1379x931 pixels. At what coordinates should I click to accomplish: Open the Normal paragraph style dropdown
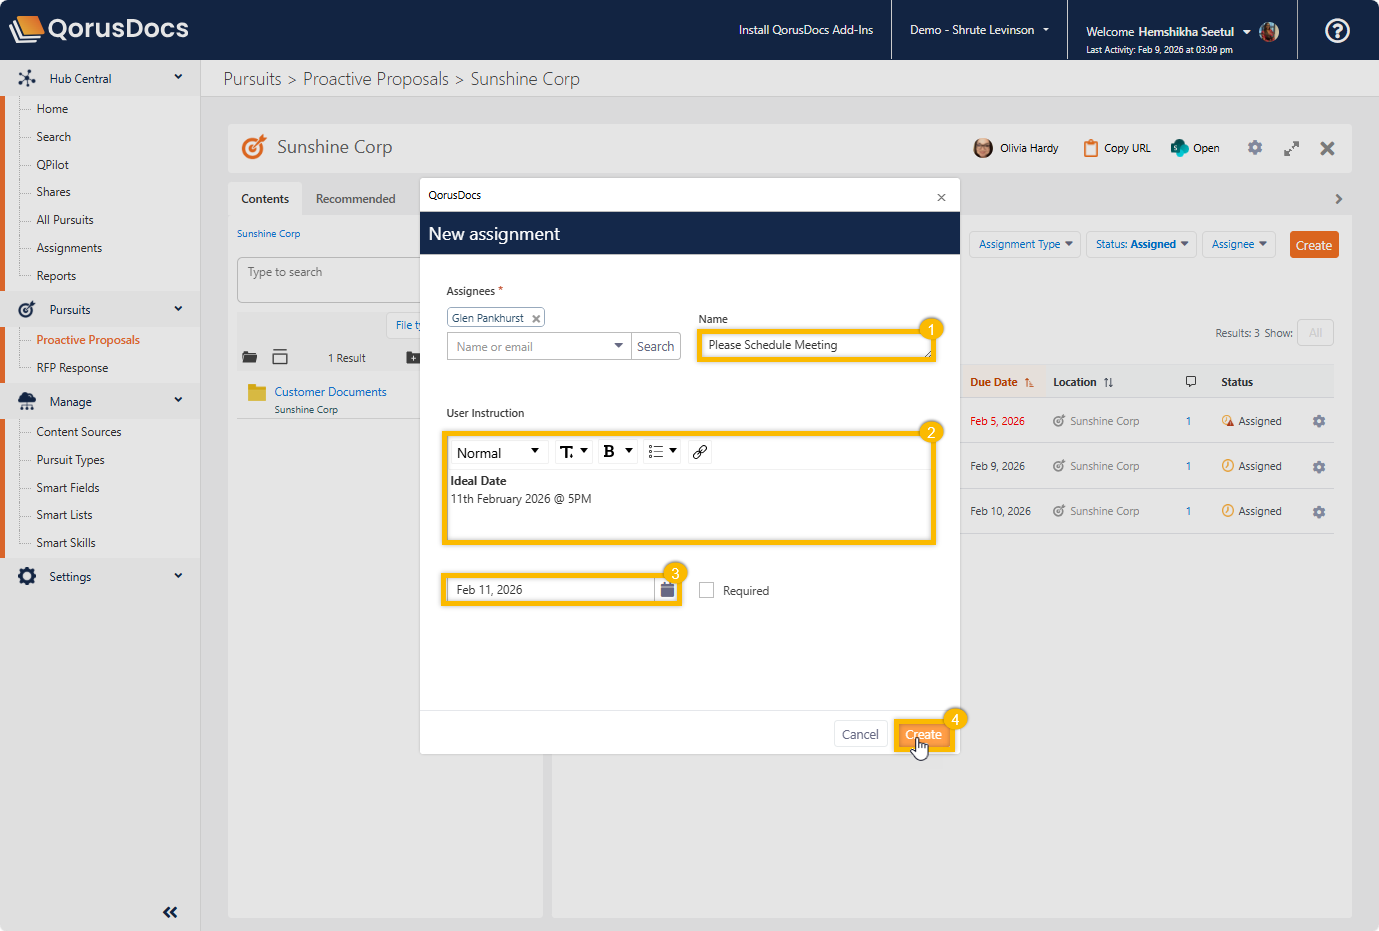pyautogui.click(x=498, y=452)
